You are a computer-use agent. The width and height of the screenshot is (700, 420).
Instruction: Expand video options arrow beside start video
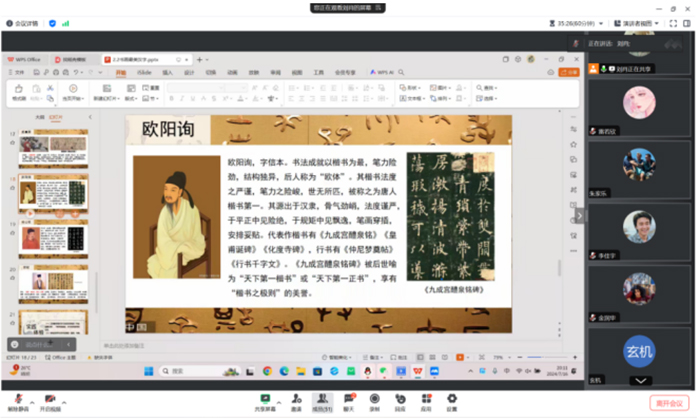point(64,403)
